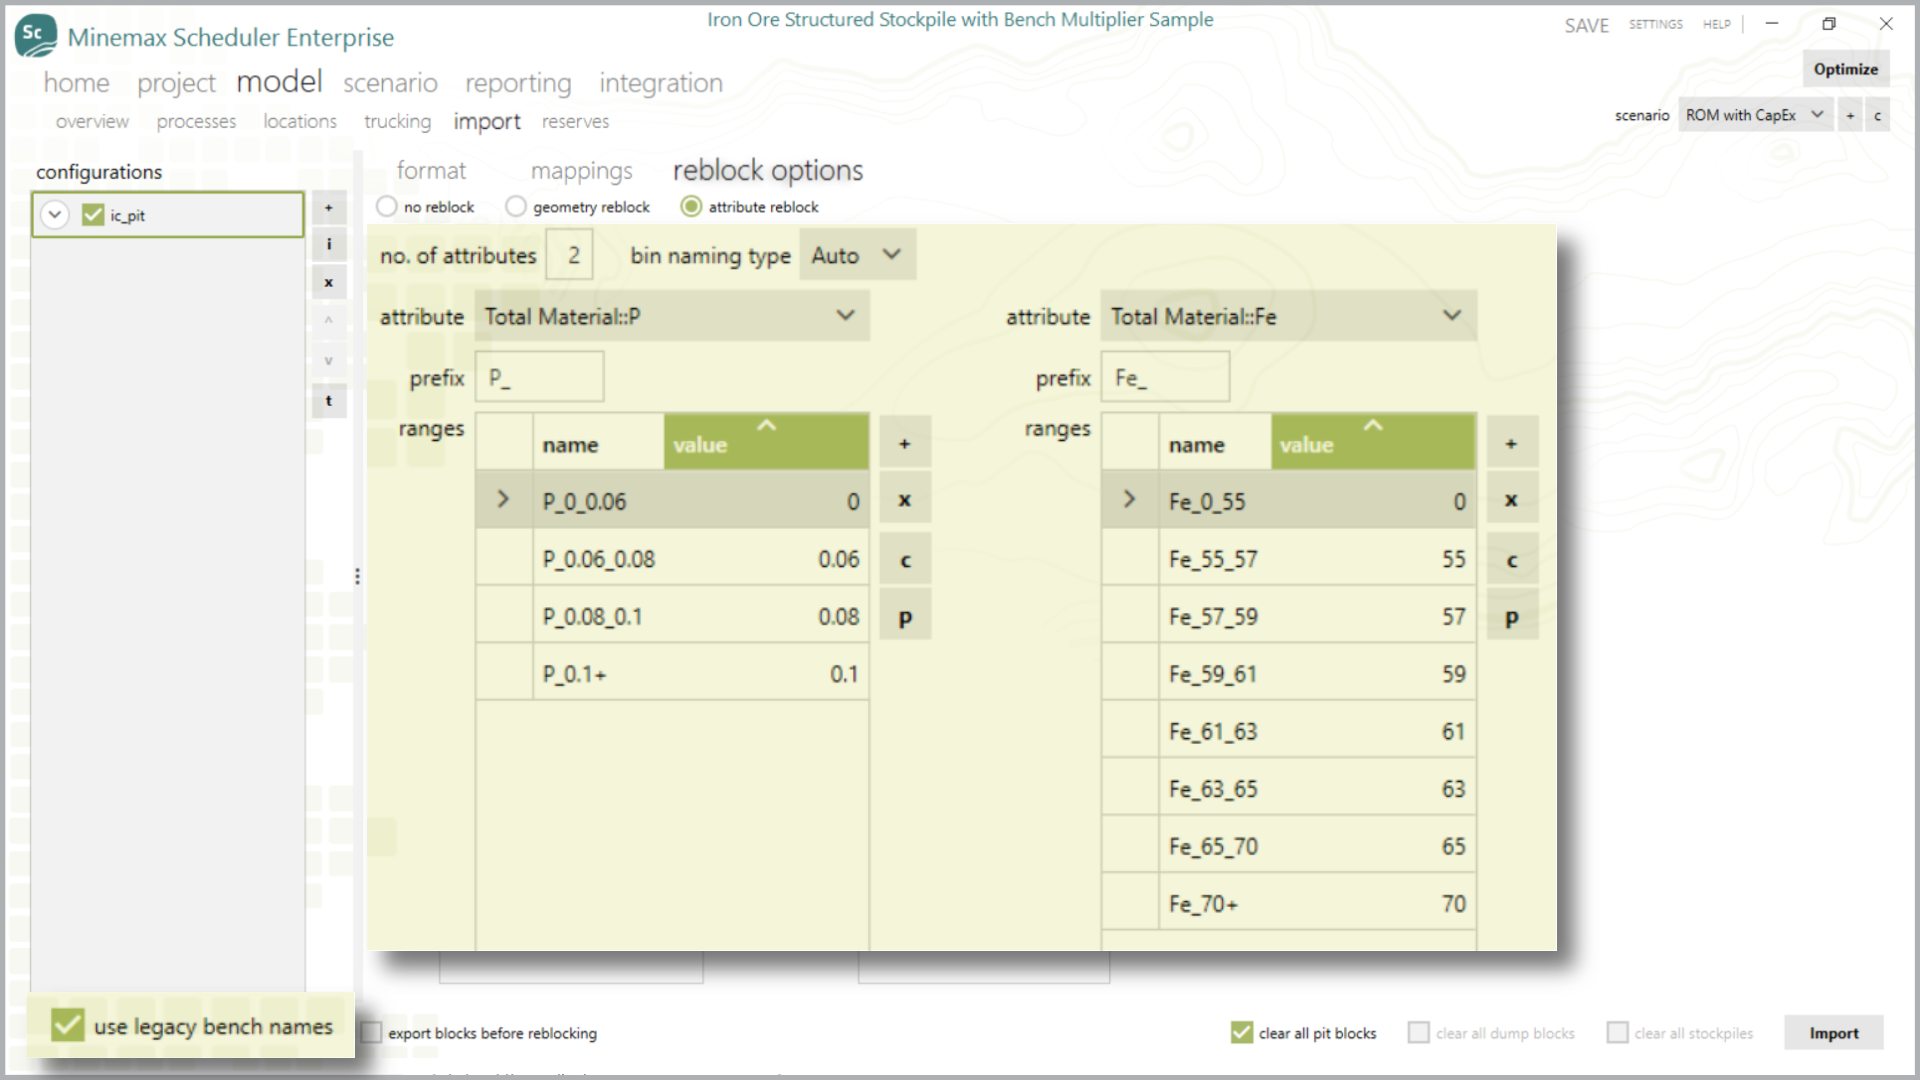Select the Fe_61_63 range row

click(1289, 731)
